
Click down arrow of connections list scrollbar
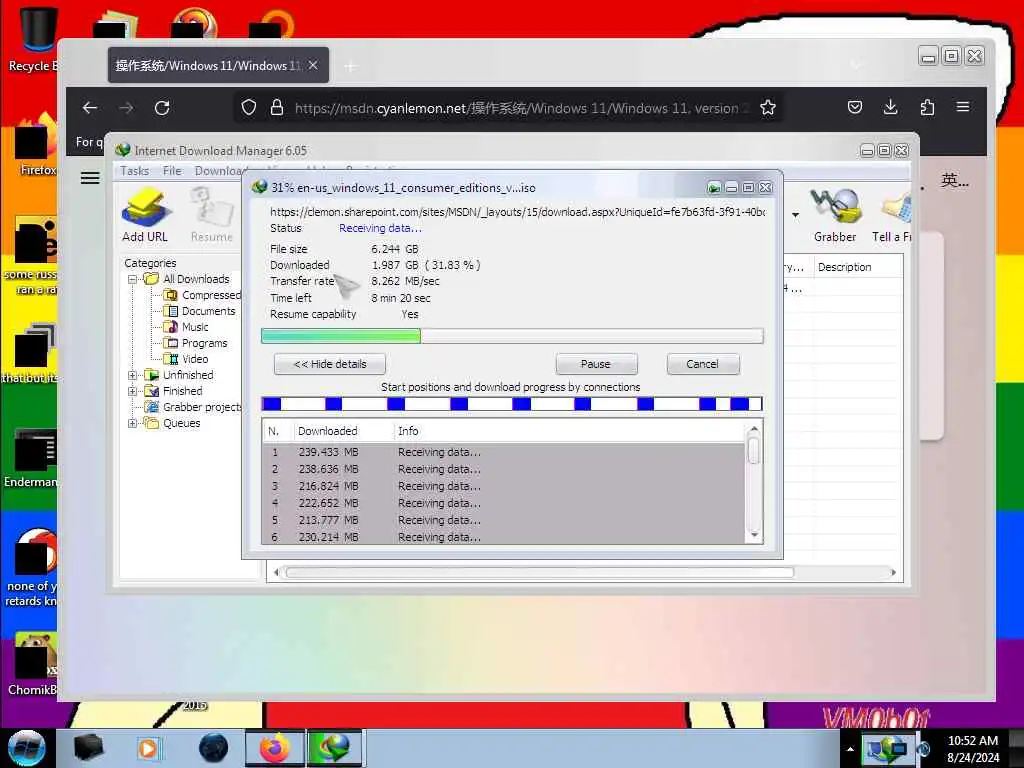[754, 536]
